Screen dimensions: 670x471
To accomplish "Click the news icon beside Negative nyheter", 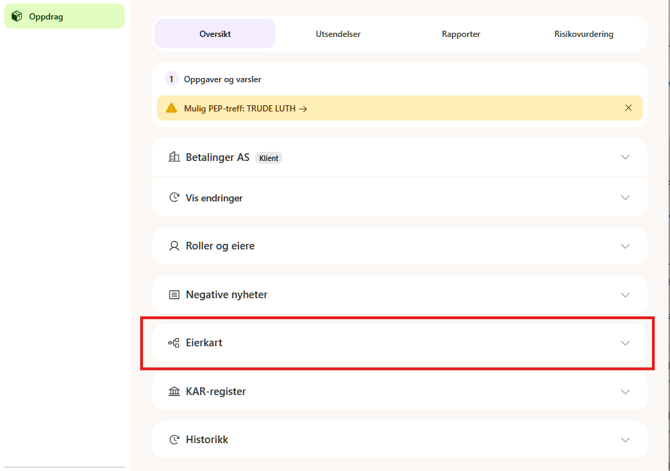I will (174, 294).
